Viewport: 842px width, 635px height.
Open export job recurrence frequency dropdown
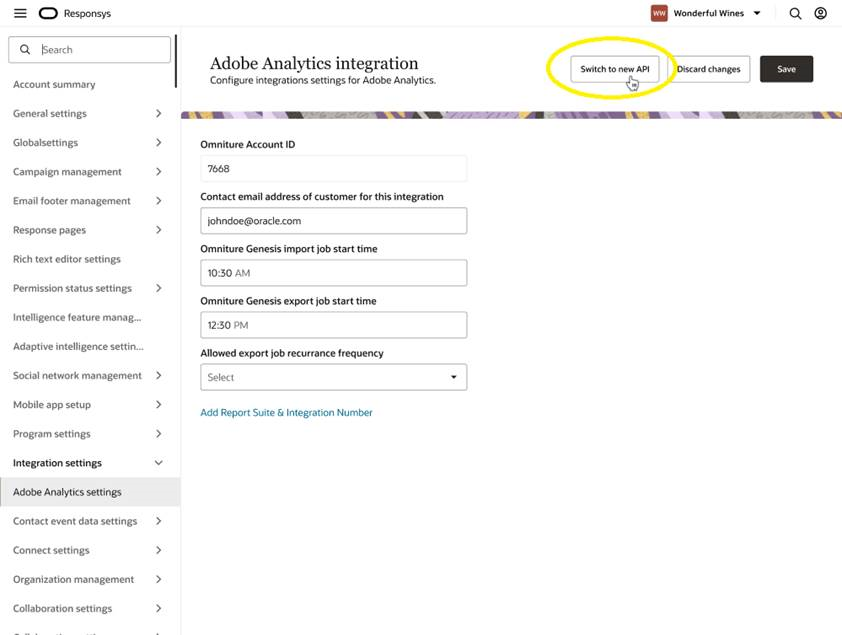tap(333, 377)
